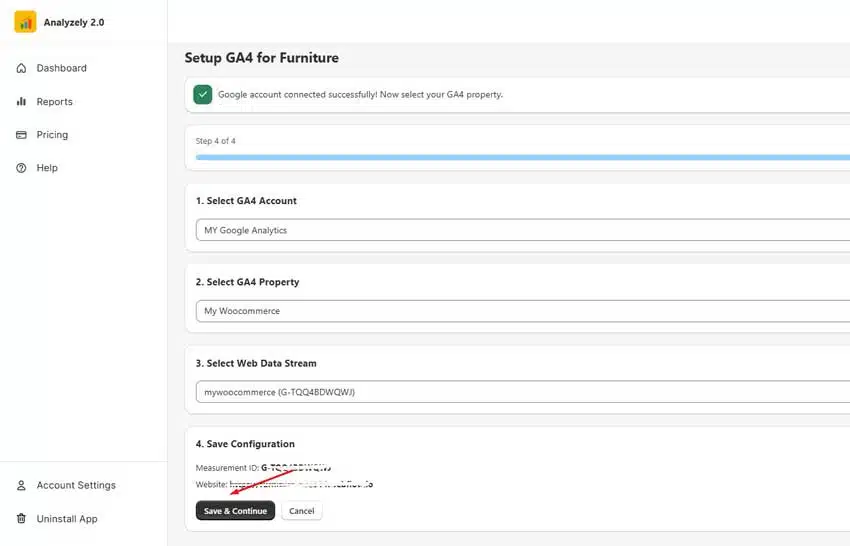Click the Pricing card icon
The width and height of the screenshot is (850, 546).
tap(21, 135)
